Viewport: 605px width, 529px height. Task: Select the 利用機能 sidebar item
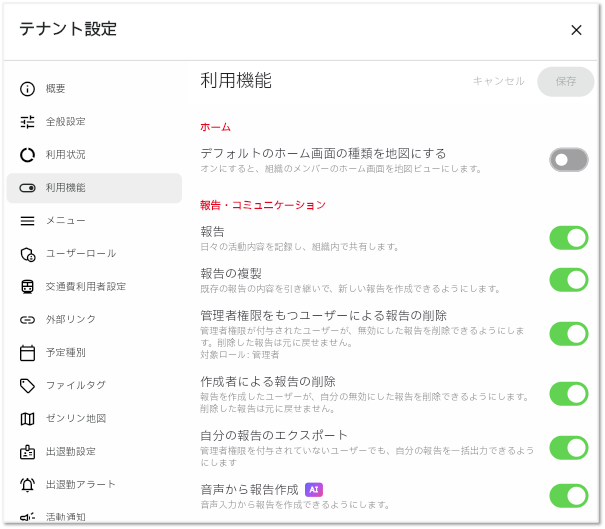pos(94,188)
